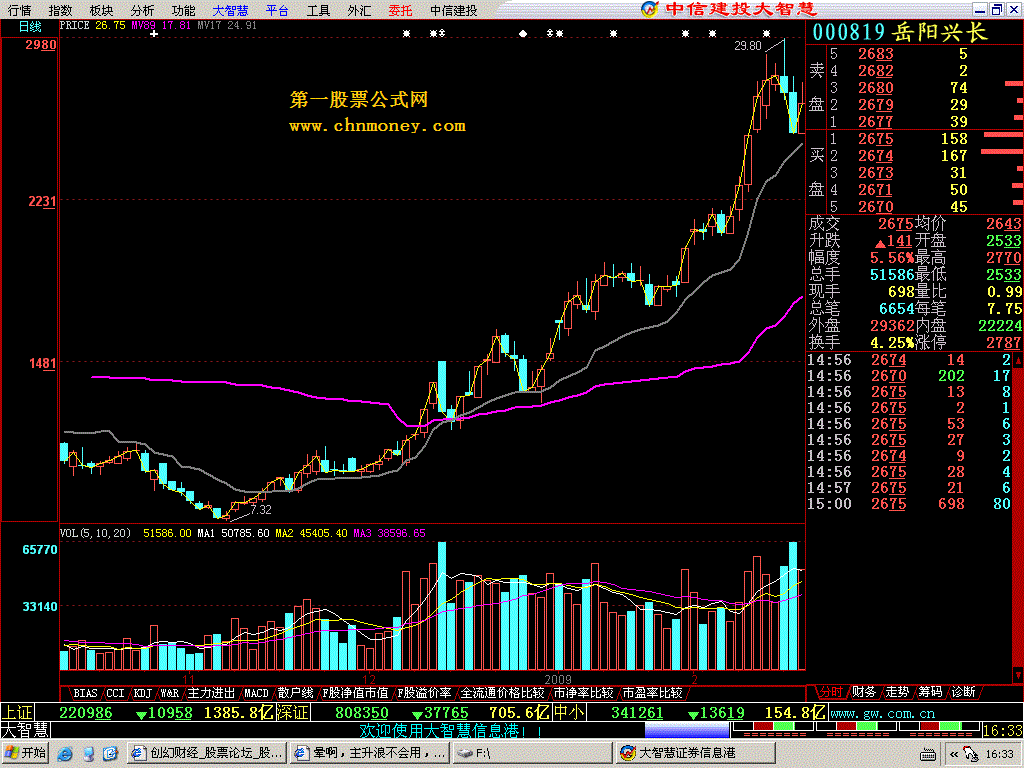The width and height of the screenshot is (1024, 768).
Task: Switch to 创幻财经_股票论坛 taskbar window
Action: pos(206,753)
